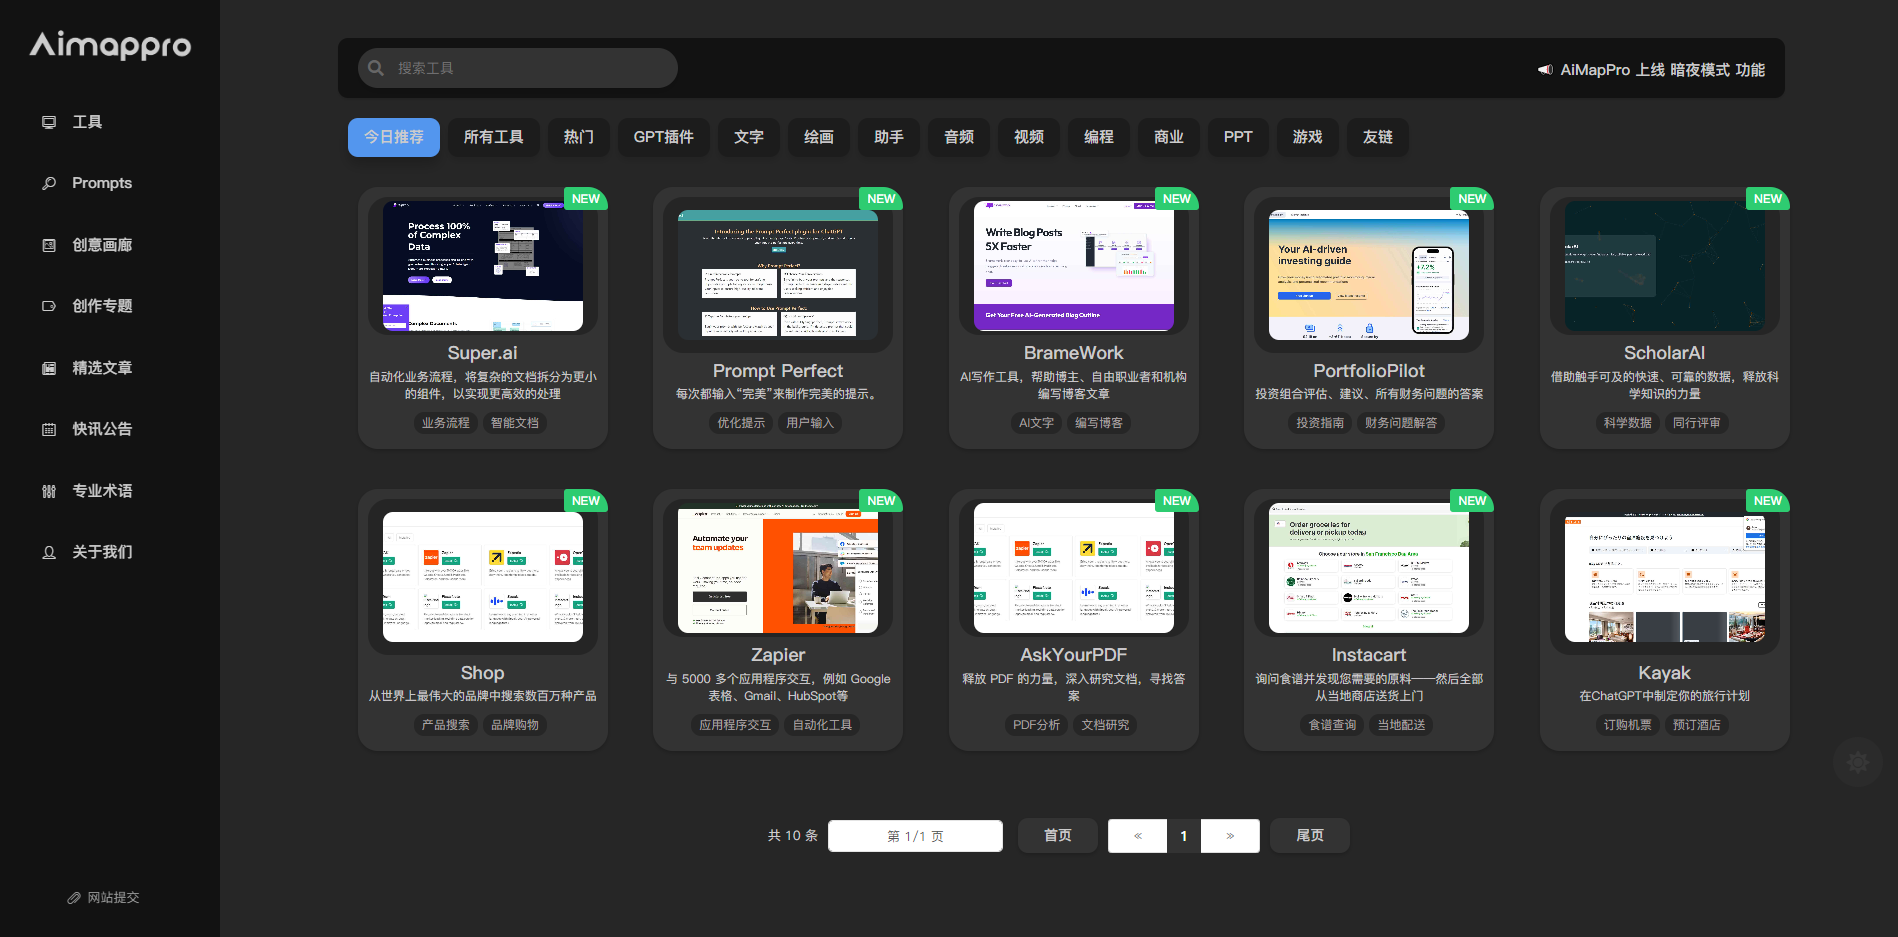Open the Zapier tool thumbnail

click(777, 571)
